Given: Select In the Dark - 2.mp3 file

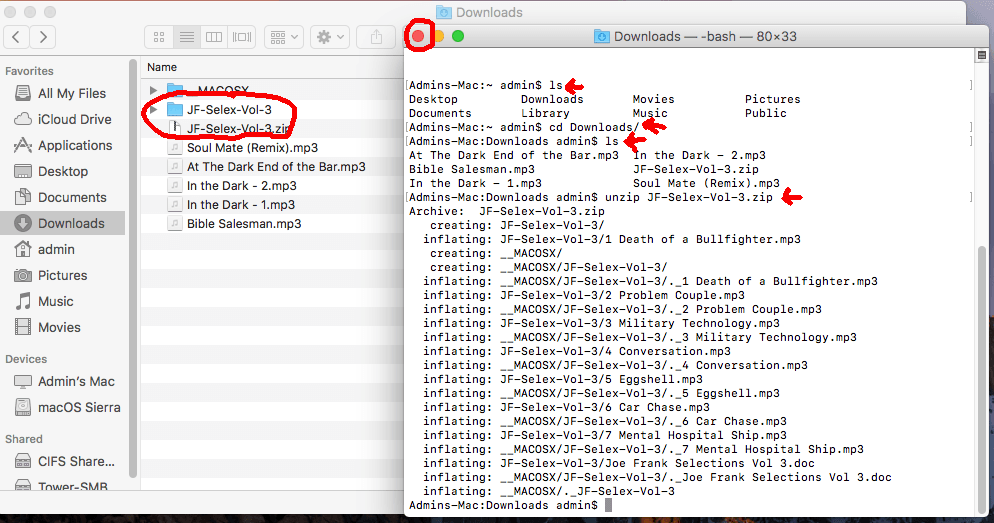Looking at the screenshot, I should click(x=242, y=186).
